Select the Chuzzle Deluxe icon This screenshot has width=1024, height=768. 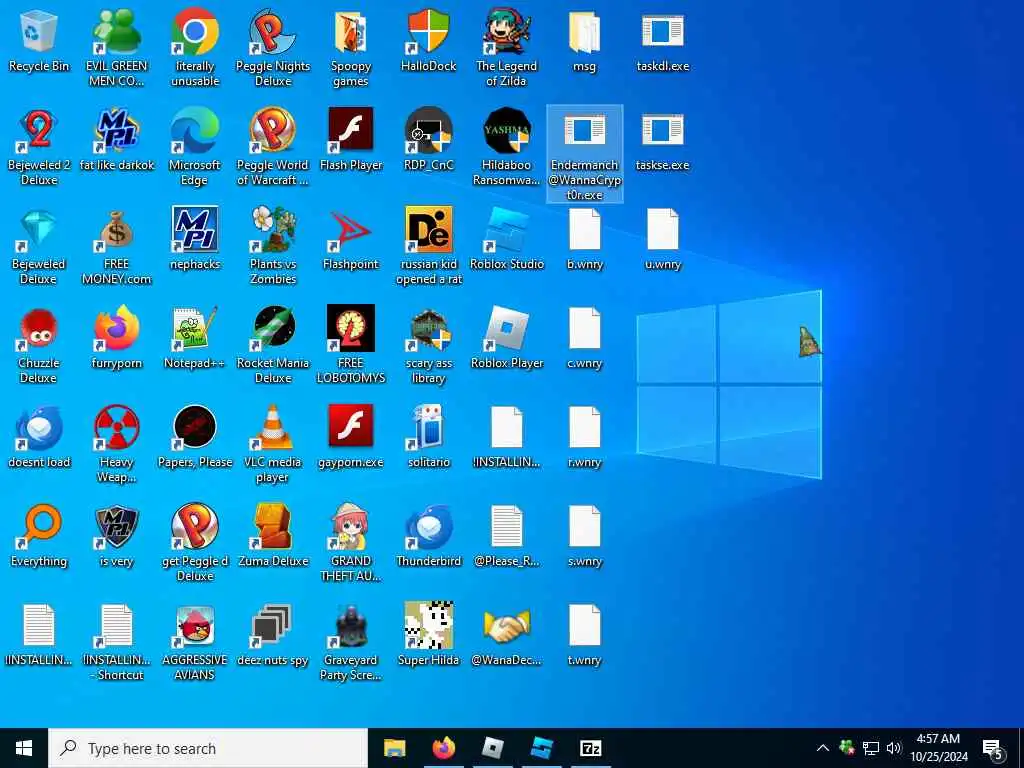point(39,329)
